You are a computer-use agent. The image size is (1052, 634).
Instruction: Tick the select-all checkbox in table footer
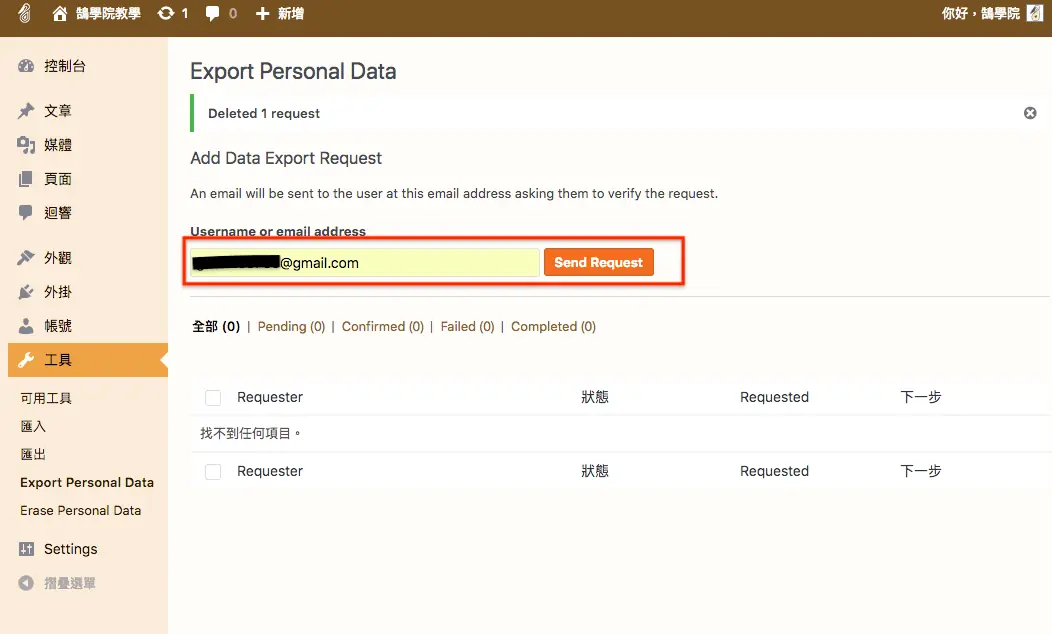213,472
